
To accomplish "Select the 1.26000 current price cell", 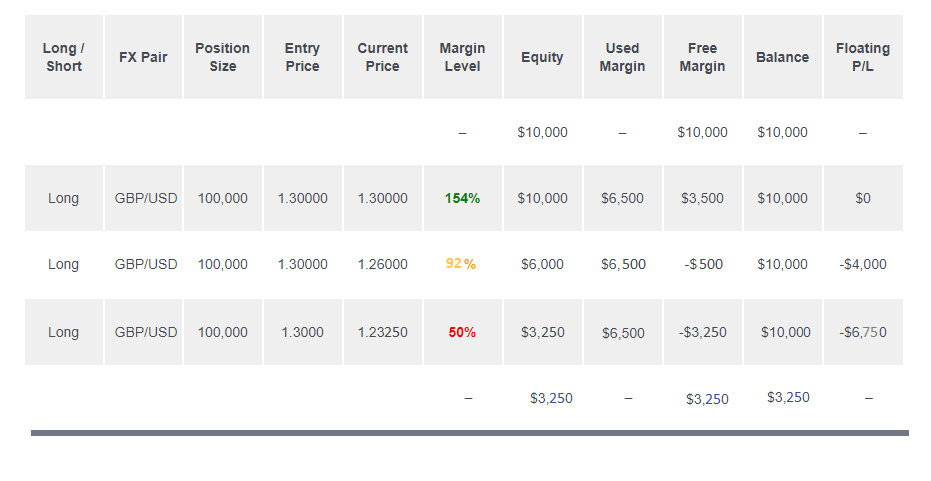I will tap(383, 264).
